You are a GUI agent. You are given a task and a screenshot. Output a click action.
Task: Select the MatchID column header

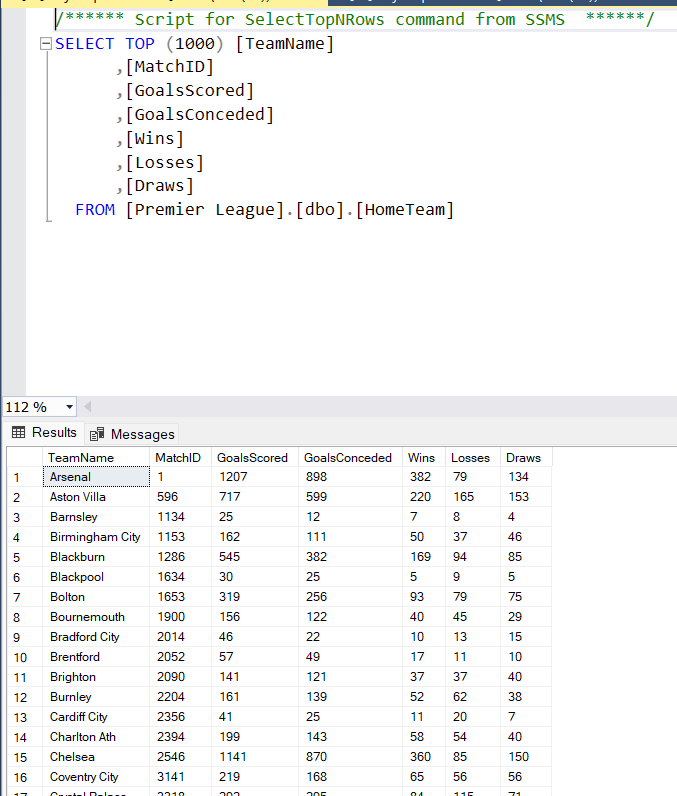point(180,457)
